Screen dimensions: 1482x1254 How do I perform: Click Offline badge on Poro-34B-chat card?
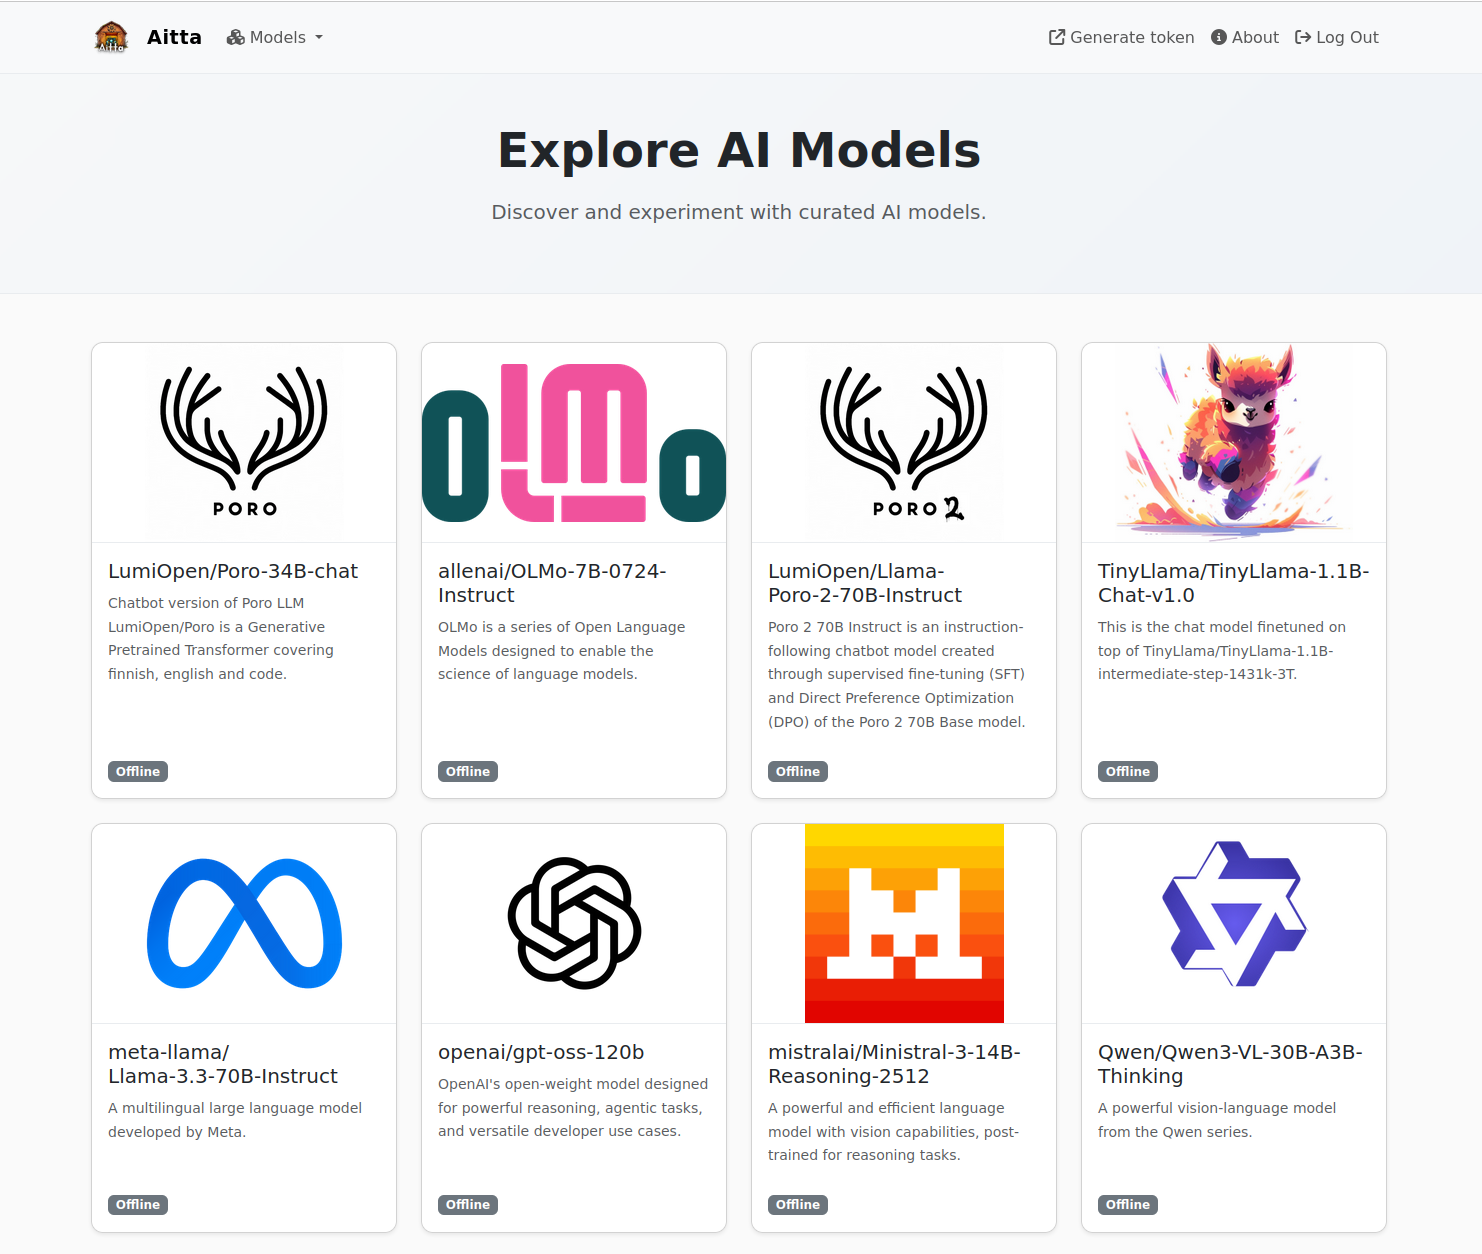(138, 771)
